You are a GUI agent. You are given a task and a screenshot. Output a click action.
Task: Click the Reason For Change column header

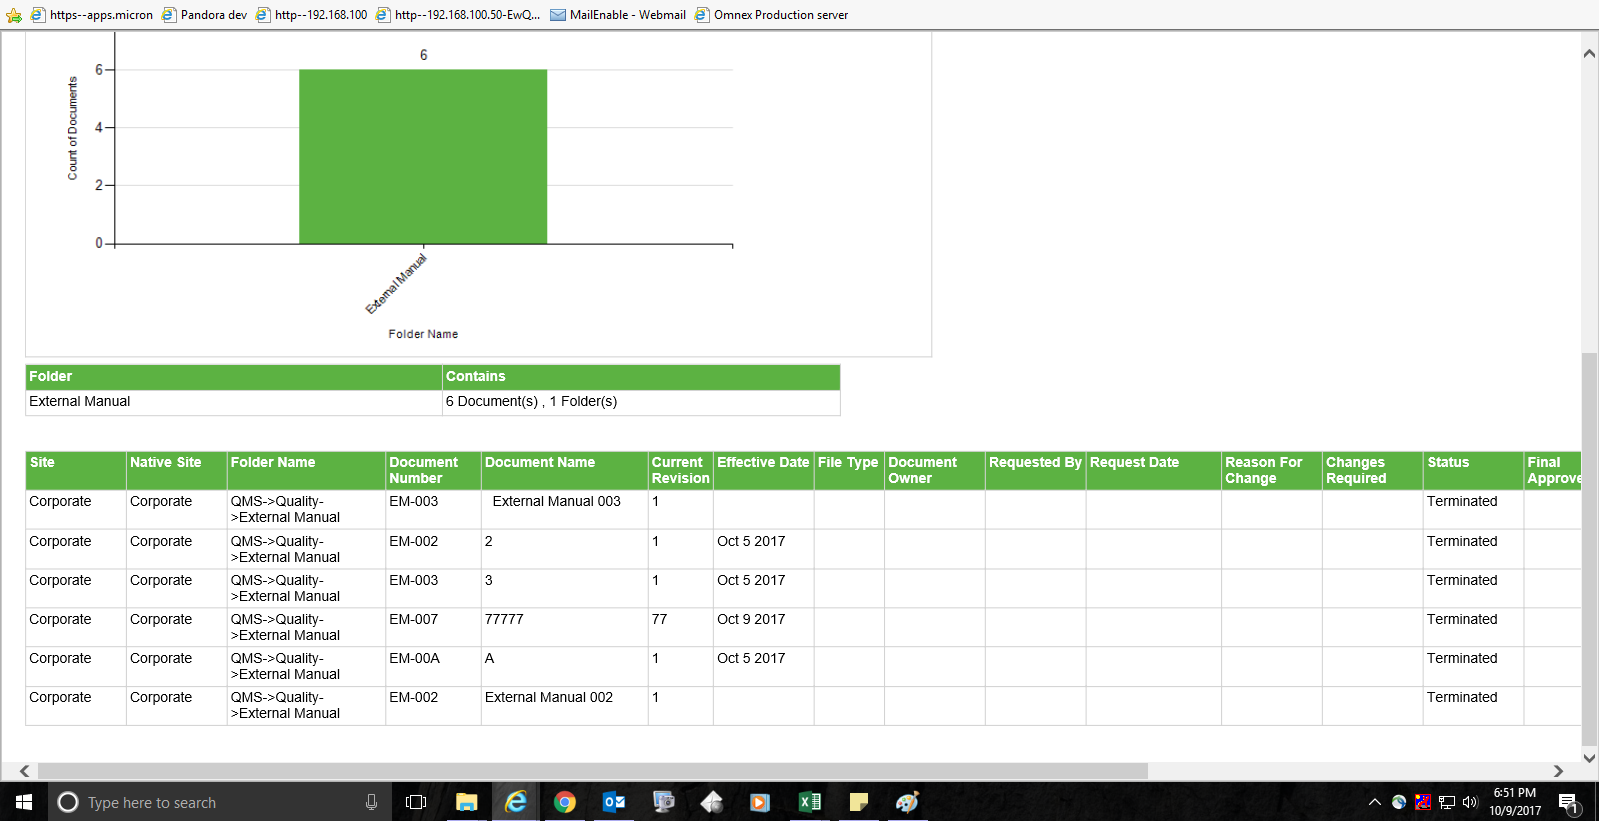(1272, 470)
